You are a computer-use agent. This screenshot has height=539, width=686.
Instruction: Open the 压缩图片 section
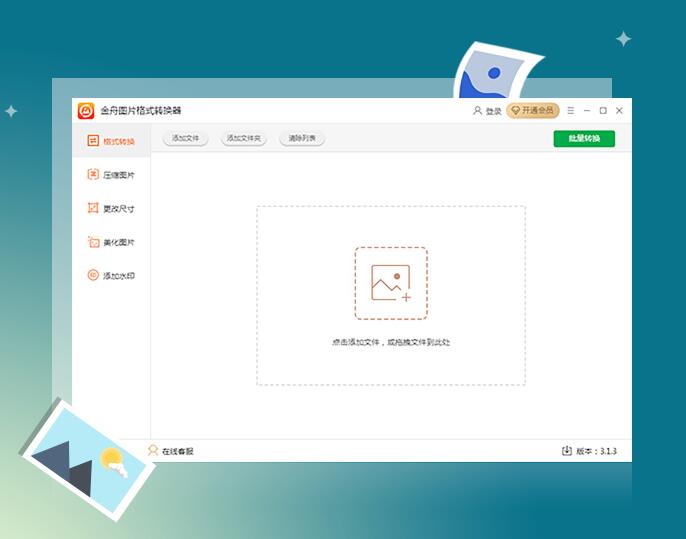coord(111,175)
